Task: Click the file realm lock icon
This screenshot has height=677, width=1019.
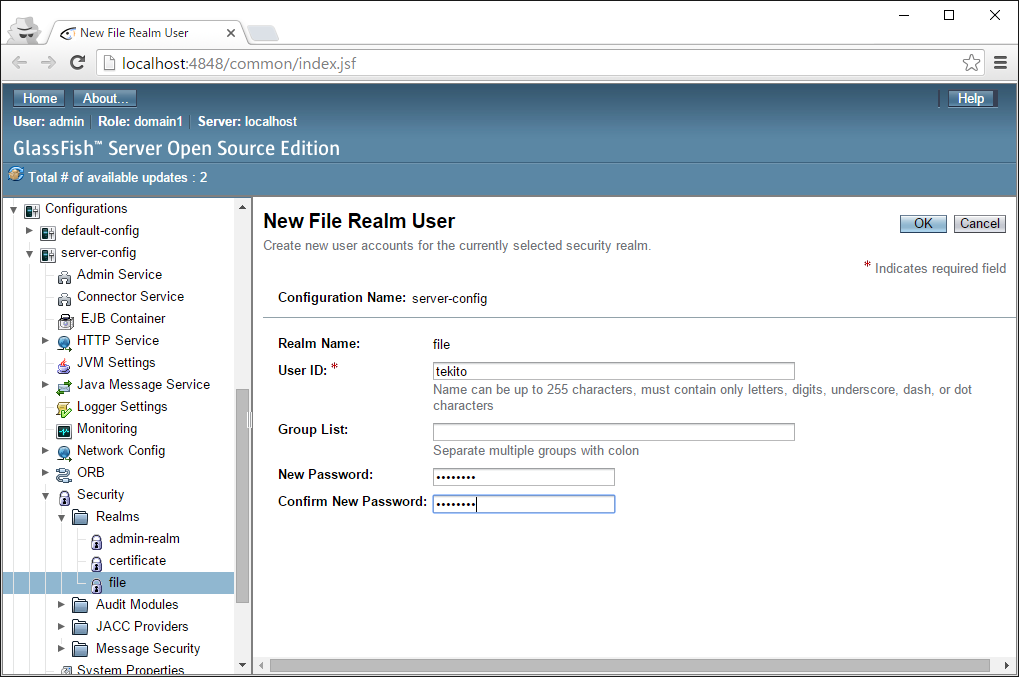Action: 96,585
